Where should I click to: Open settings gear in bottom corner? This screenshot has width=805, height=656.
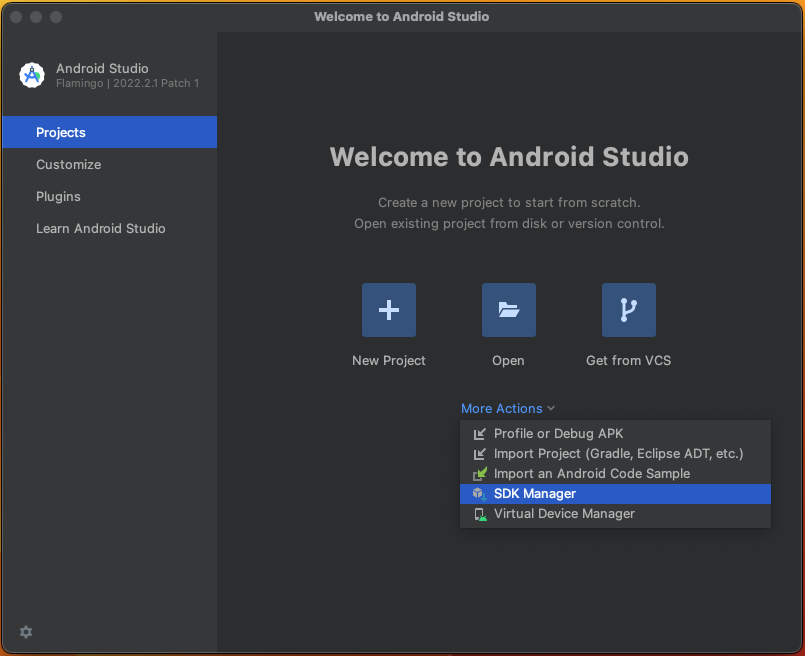tap(26, 632)
